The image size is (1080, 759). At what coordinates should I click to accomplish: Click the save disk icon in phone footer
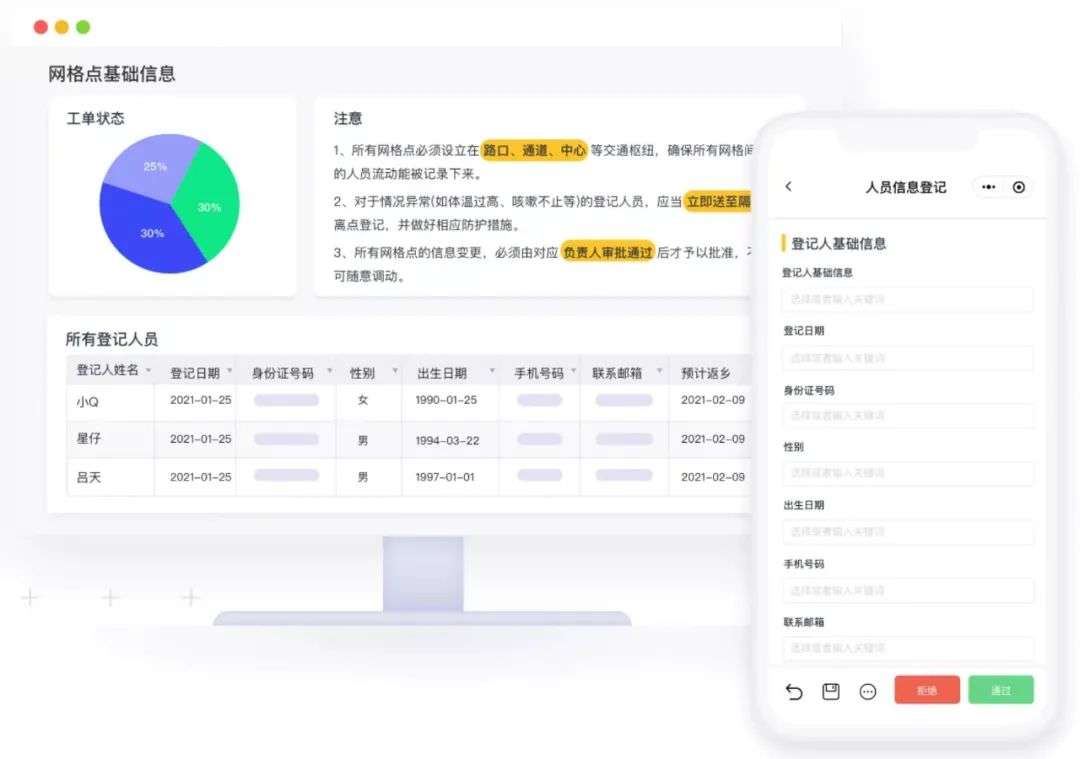[x=831, y=692]
